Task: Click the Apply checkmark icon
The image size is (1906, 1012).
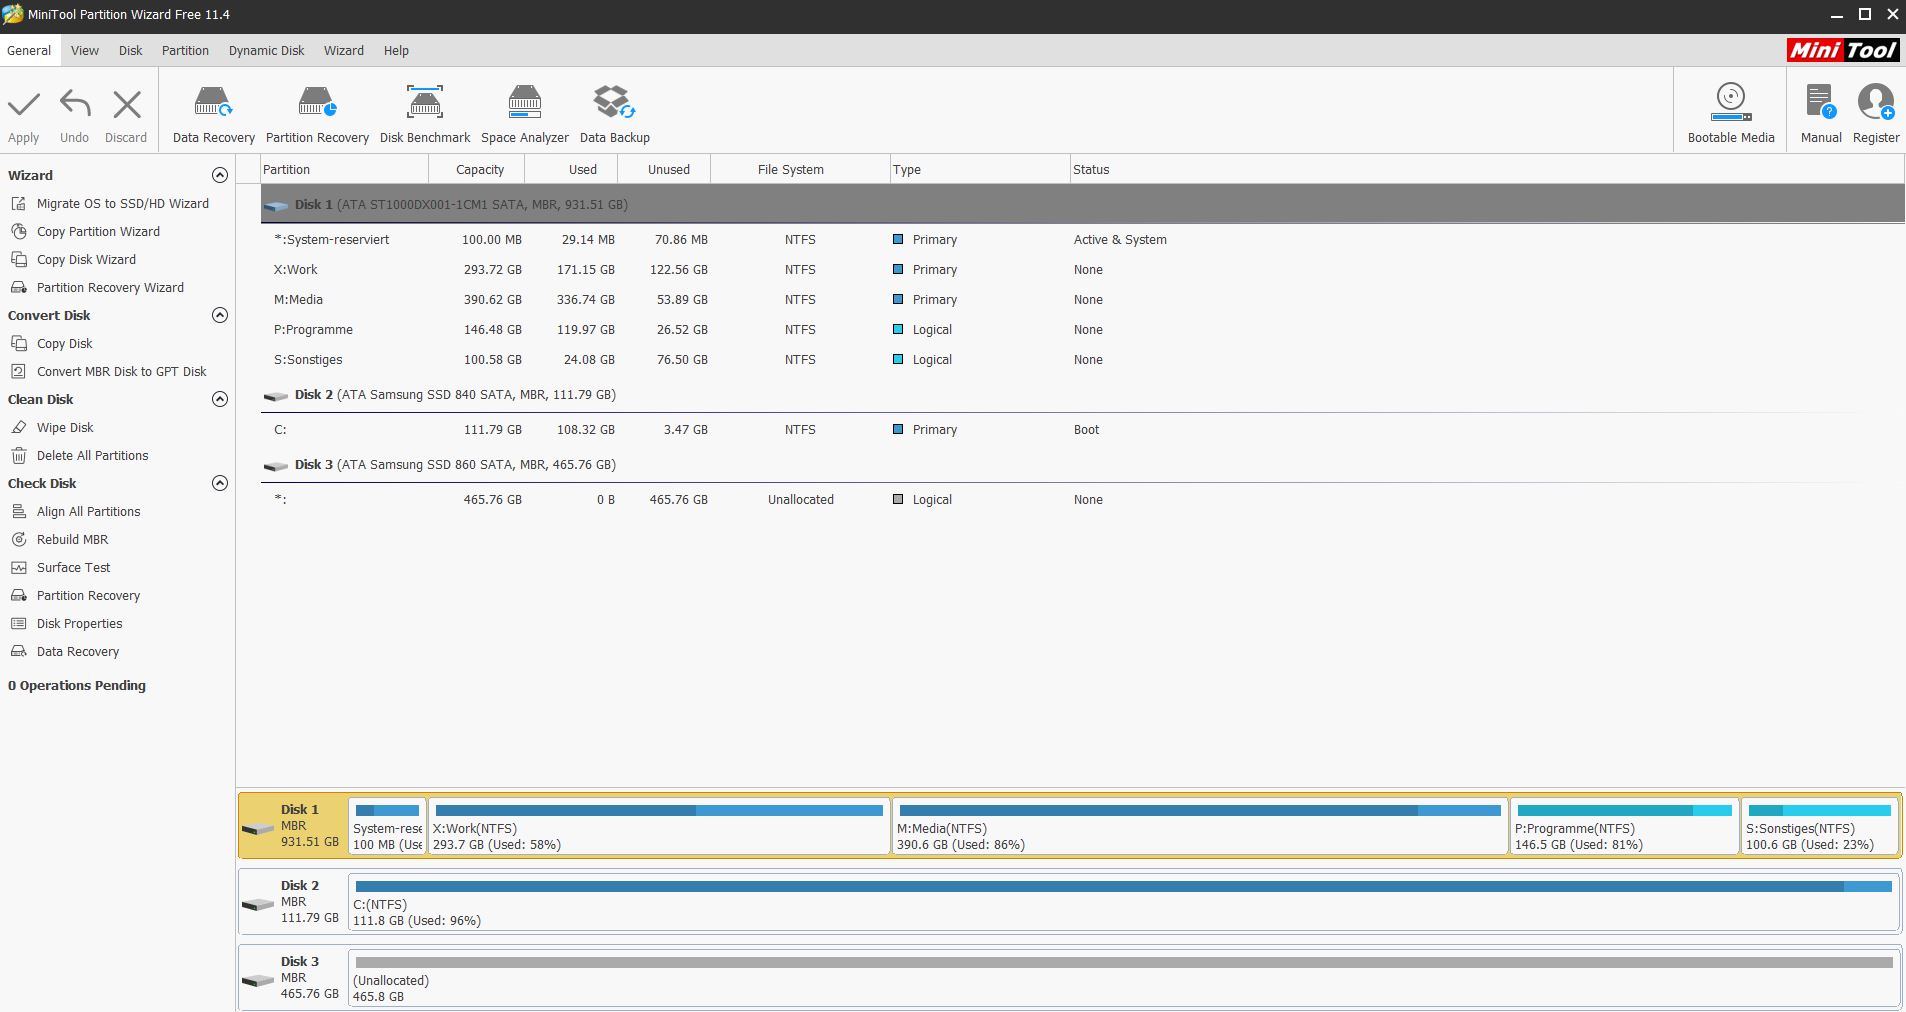Action: coord(24,104)
